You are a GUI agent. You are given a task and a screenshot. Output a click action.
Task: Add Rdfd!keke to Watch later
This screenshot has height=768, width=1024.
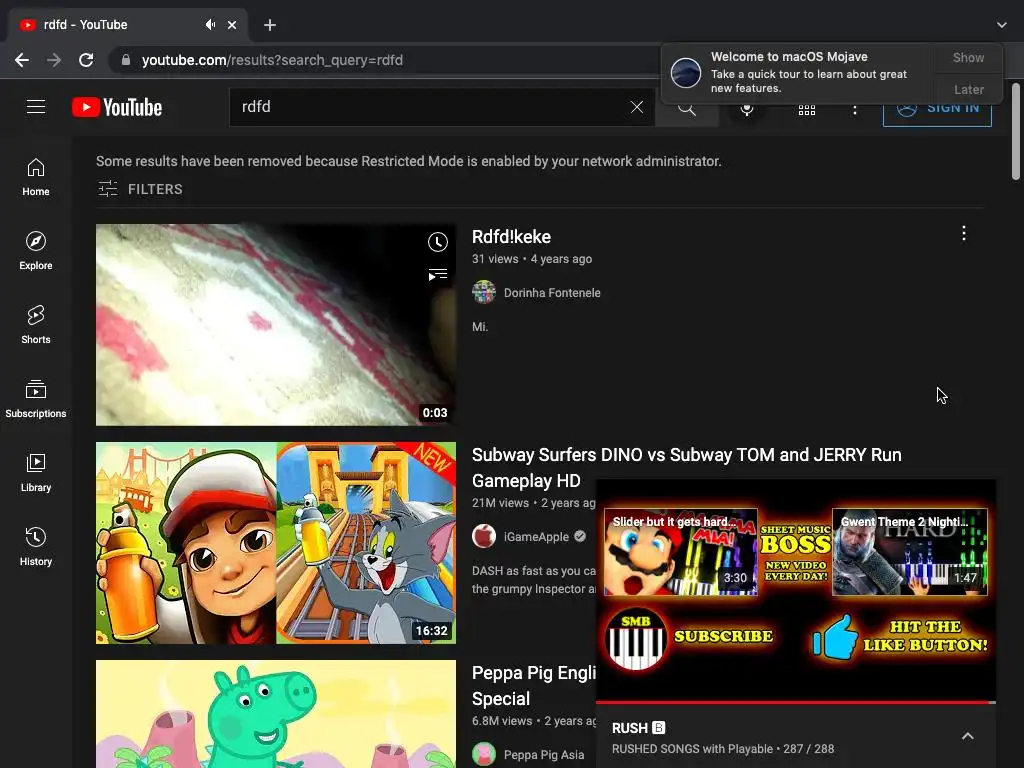438,242
